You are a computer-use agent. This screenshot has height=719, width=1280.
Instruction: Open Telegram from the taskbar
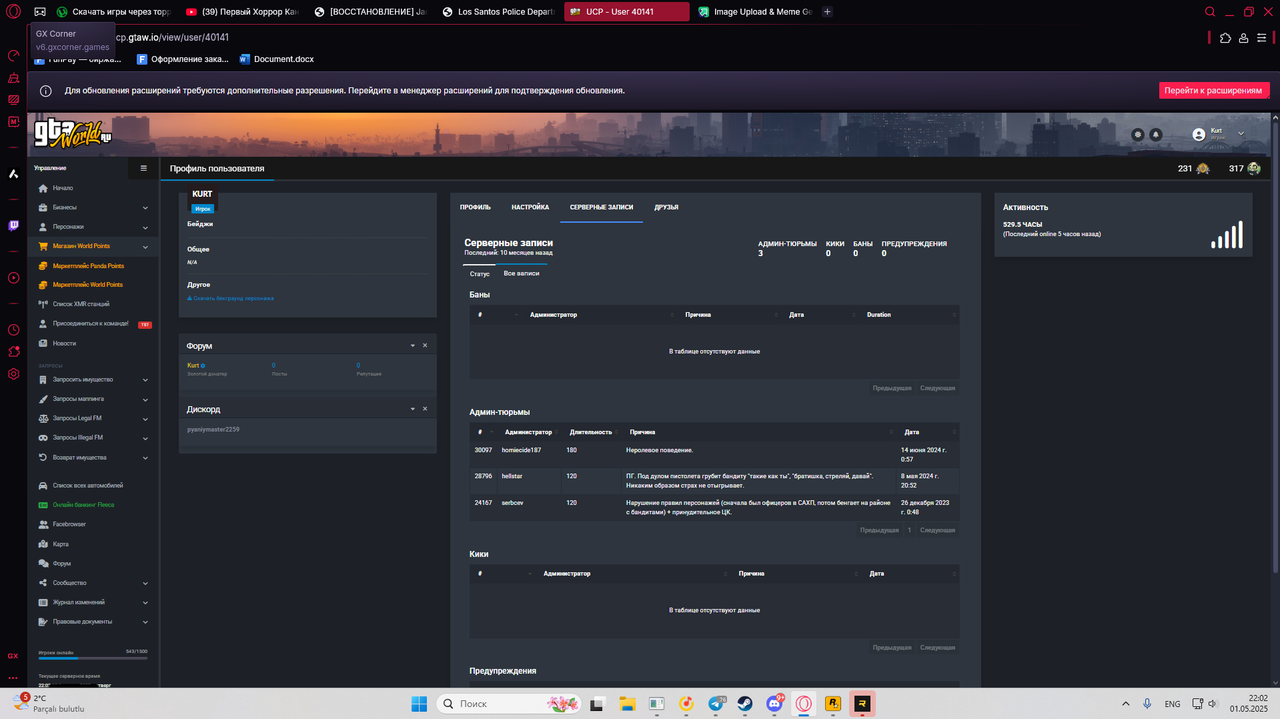click(716, 704)
